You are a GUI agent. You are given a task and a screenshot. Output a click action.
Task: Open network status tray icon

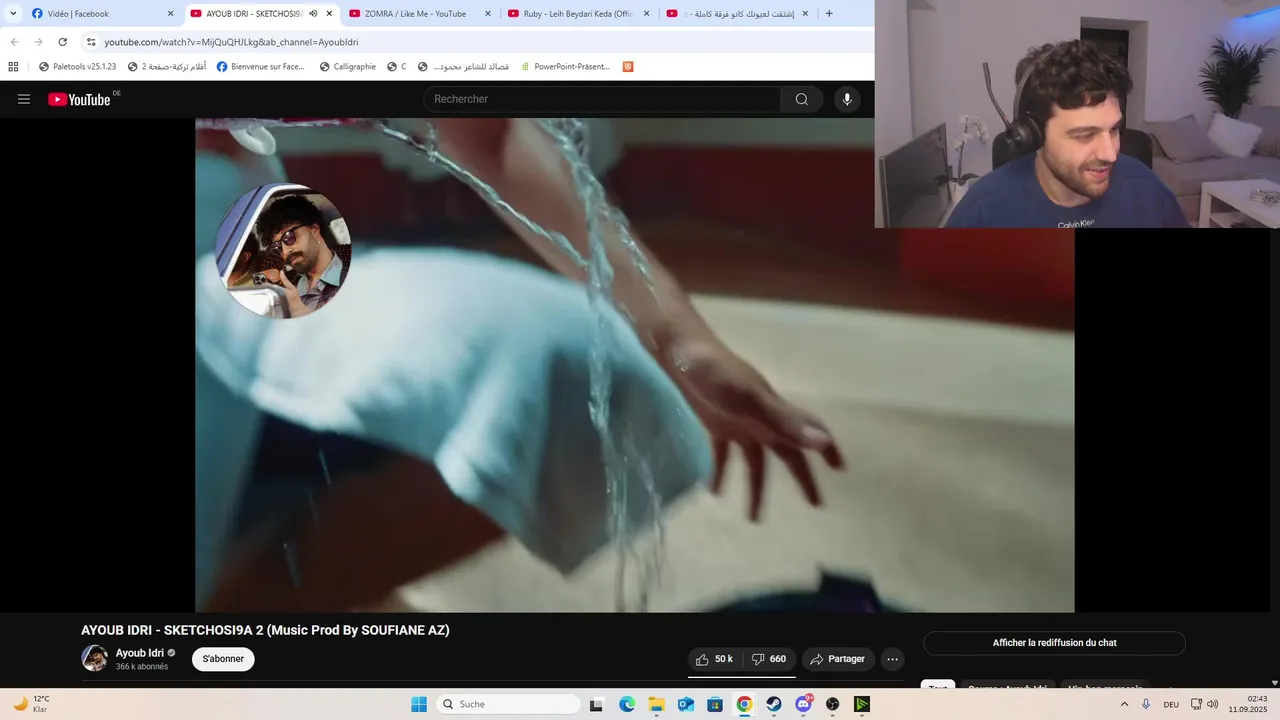coord(1196,704)
